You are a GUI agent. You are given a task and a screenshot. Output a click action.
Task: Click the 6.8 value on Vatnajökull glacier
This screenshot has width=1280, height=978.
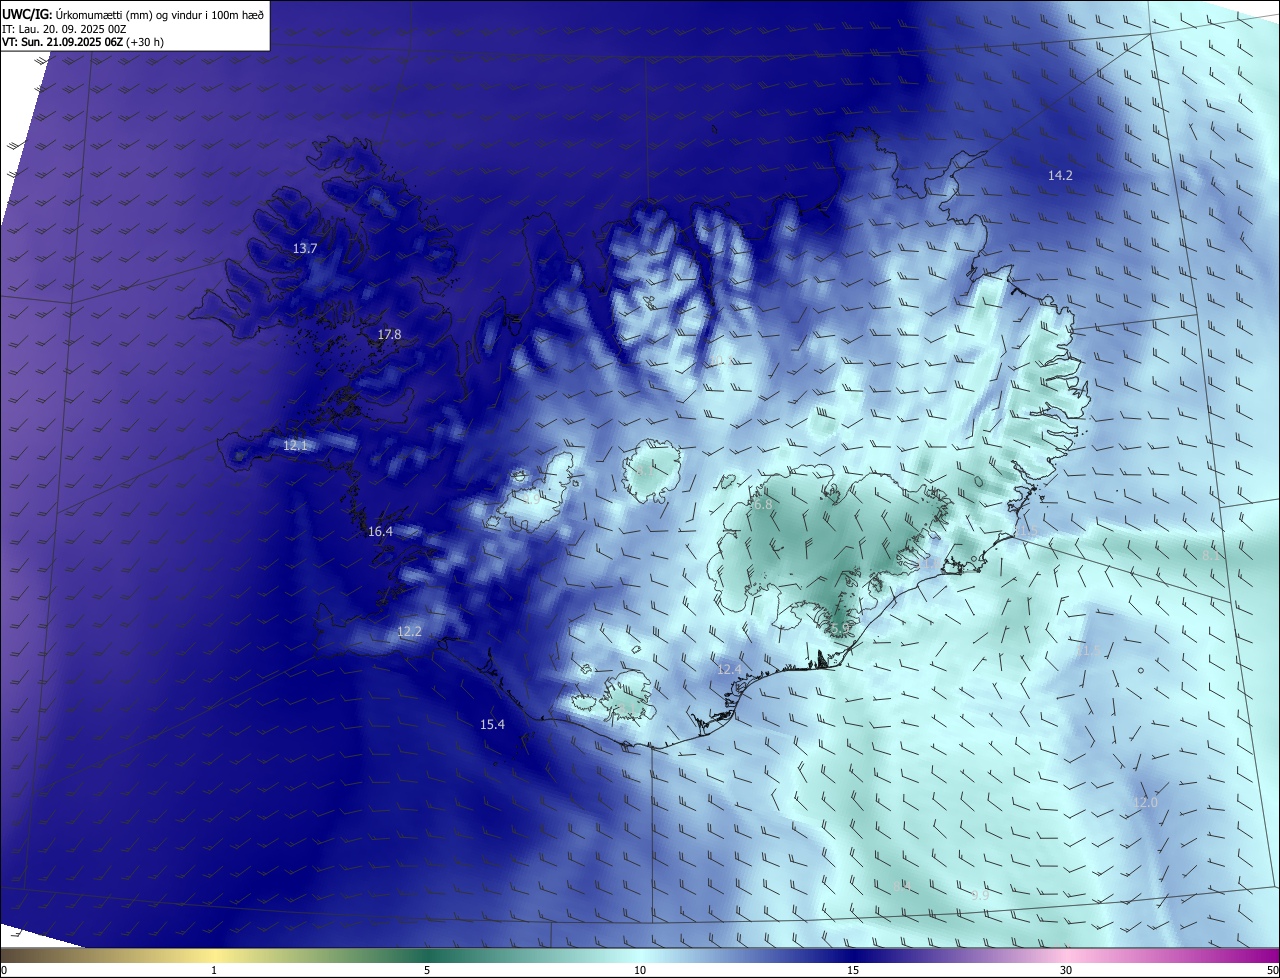(762, 504)
